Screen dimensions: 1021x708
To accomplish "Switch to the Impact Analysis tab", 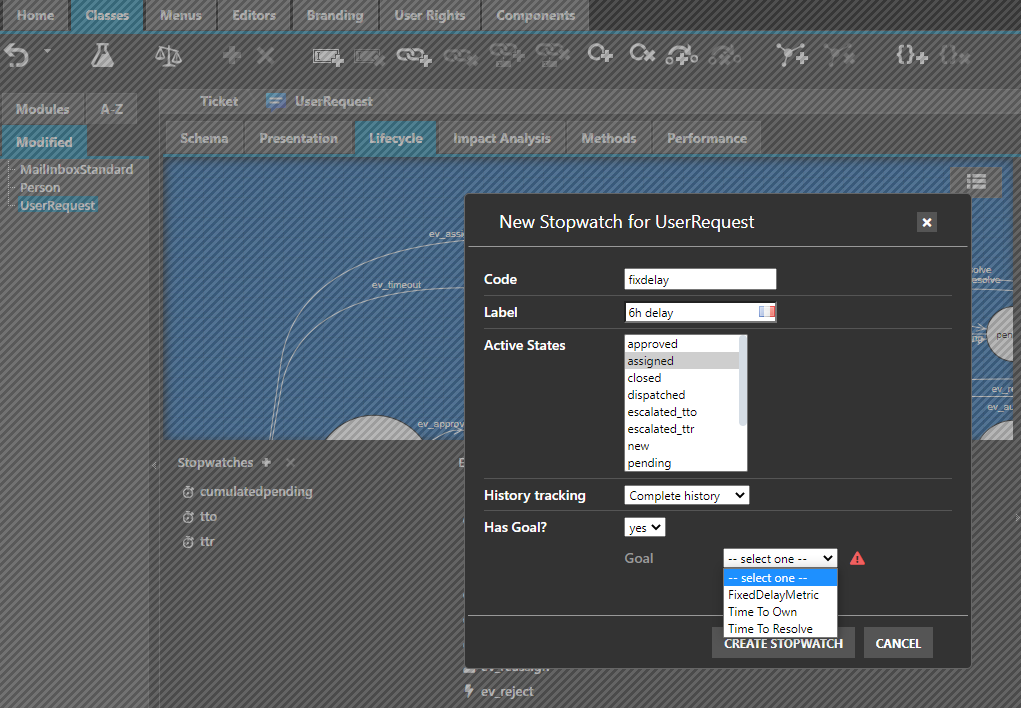I will tap(501, 139).
